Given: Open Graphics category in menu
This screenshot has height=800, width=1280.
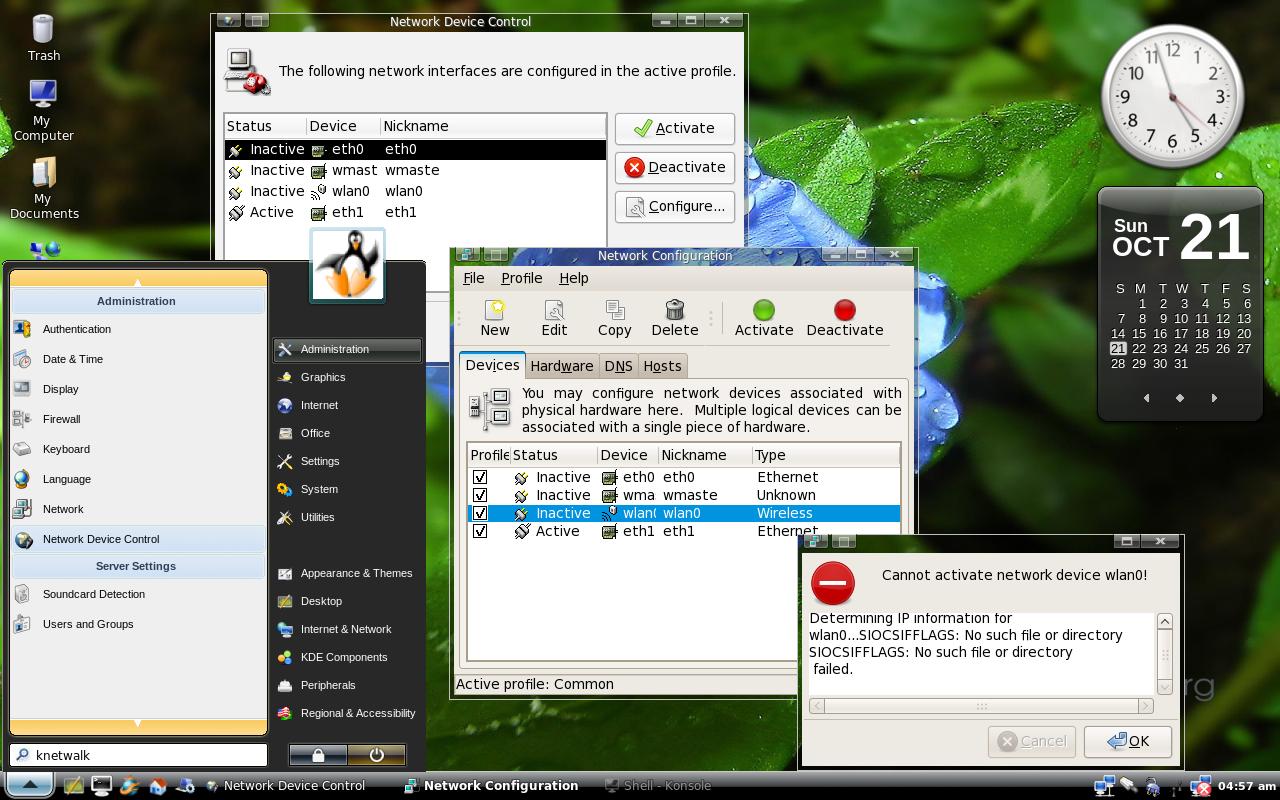Looking at the screenshot, I should (x=347, y=377).
